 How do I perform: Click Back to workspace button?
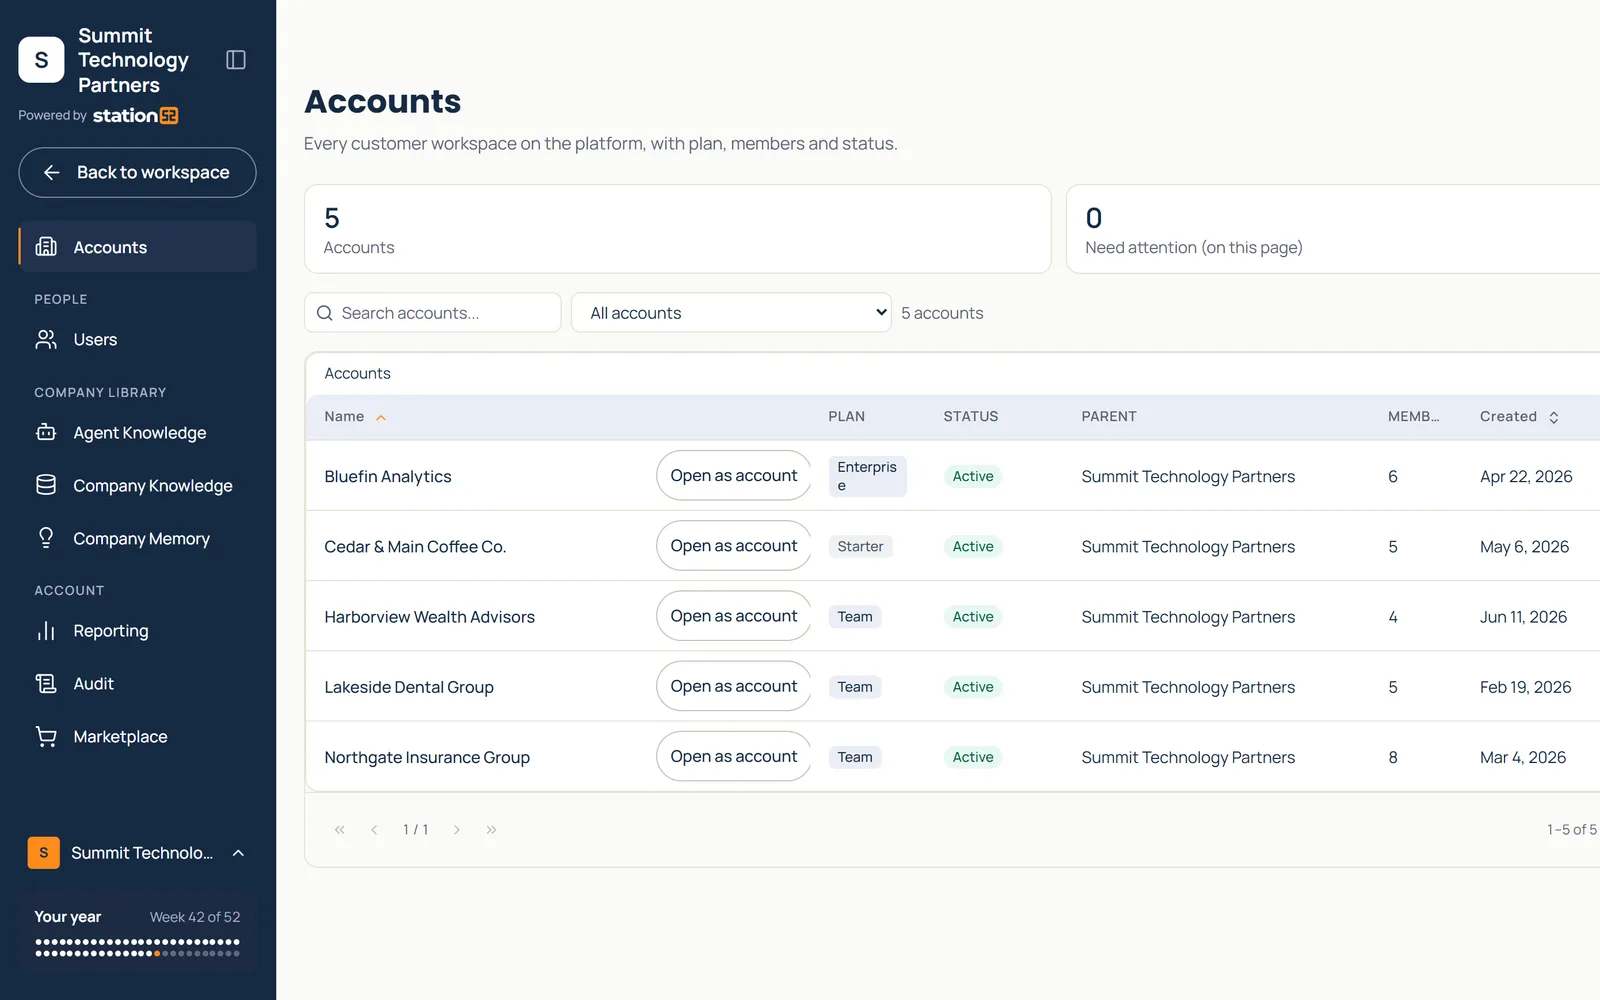[138, 173]
